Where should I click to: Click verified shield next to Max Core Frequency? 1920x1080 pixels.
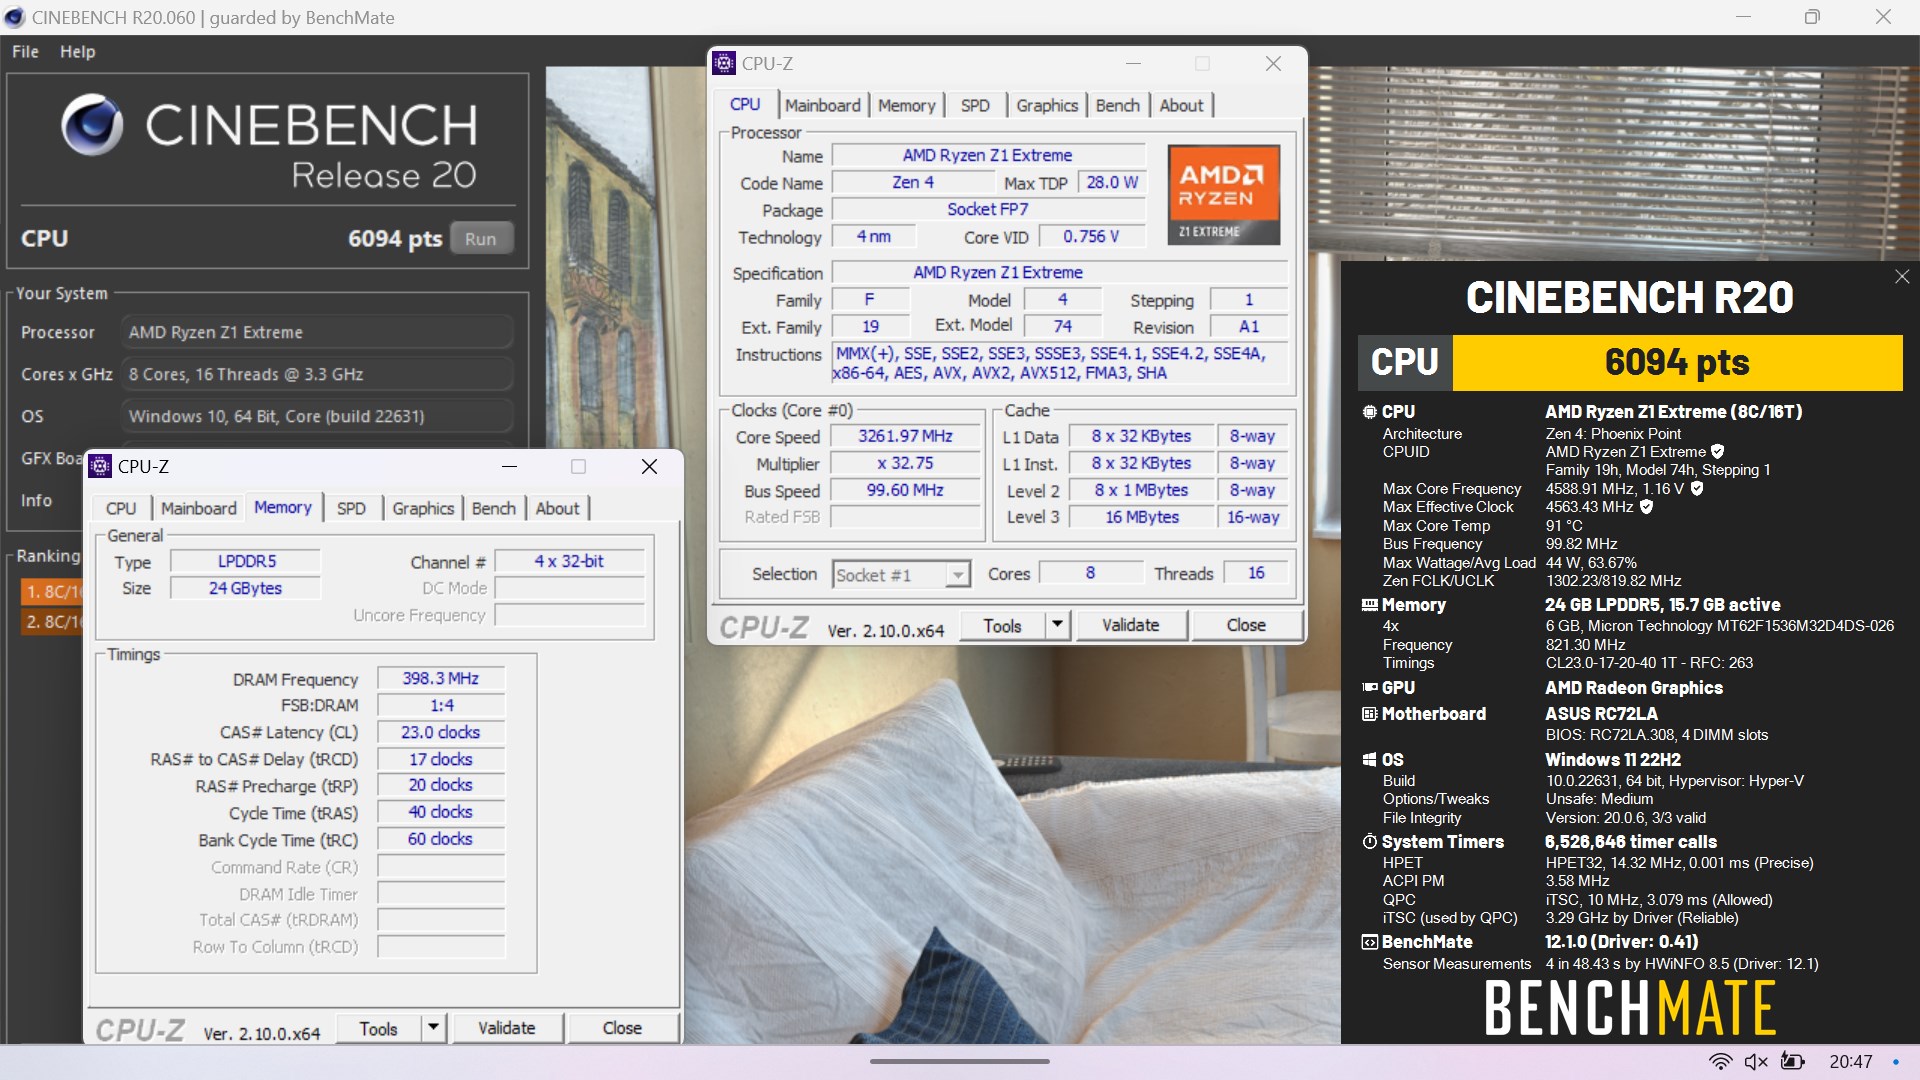click(1697, 489)
